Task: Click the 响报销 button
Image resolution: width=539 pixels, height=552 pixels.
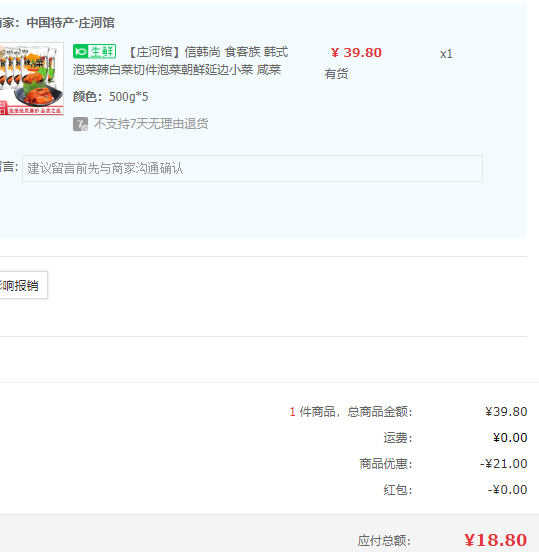Action: 23,285
